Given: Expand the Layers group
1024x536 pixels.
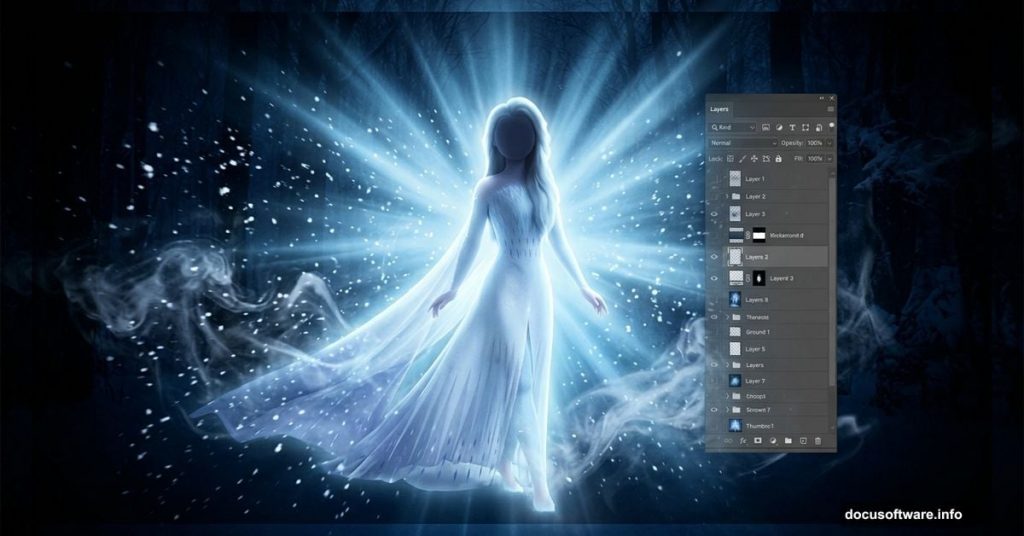Looking at the screenshot, I should (x=728, y=365).
